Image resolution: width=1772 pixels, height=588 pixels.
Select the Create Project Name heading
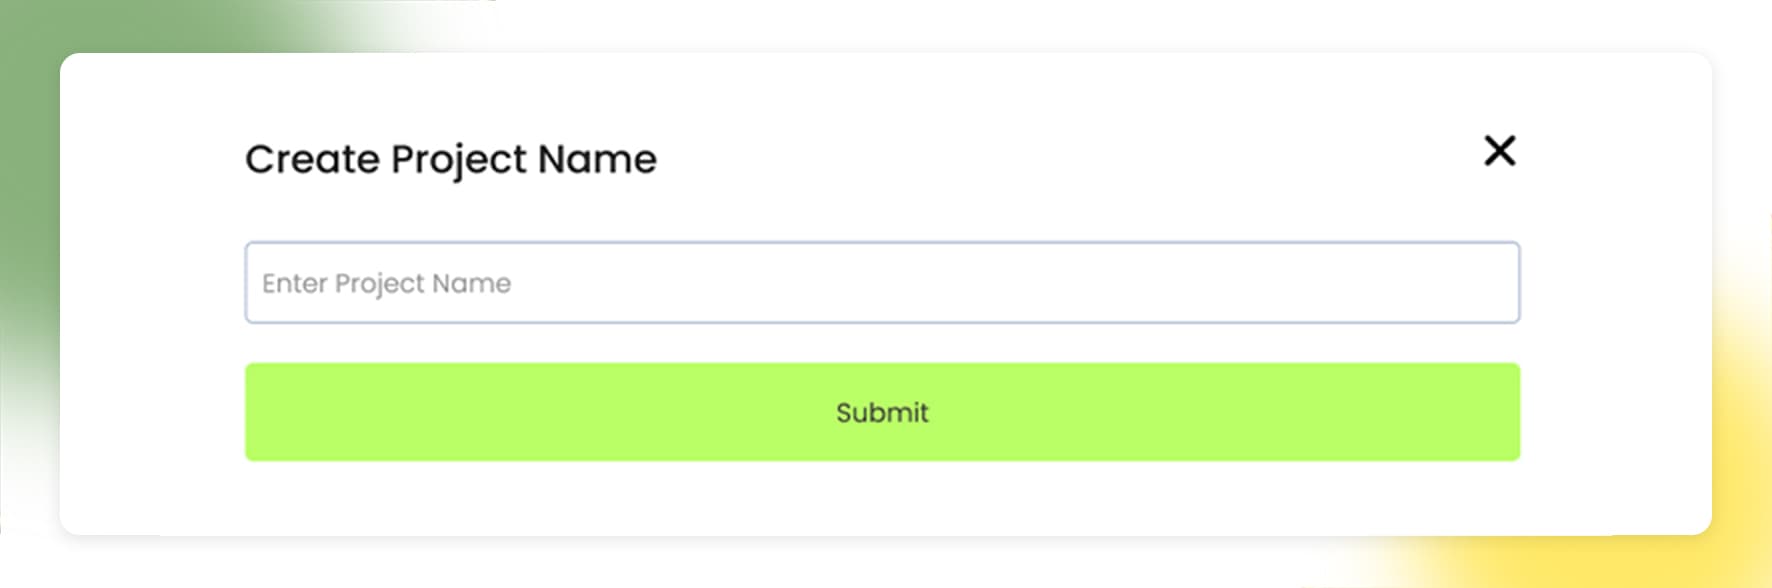tap(451, 160)
